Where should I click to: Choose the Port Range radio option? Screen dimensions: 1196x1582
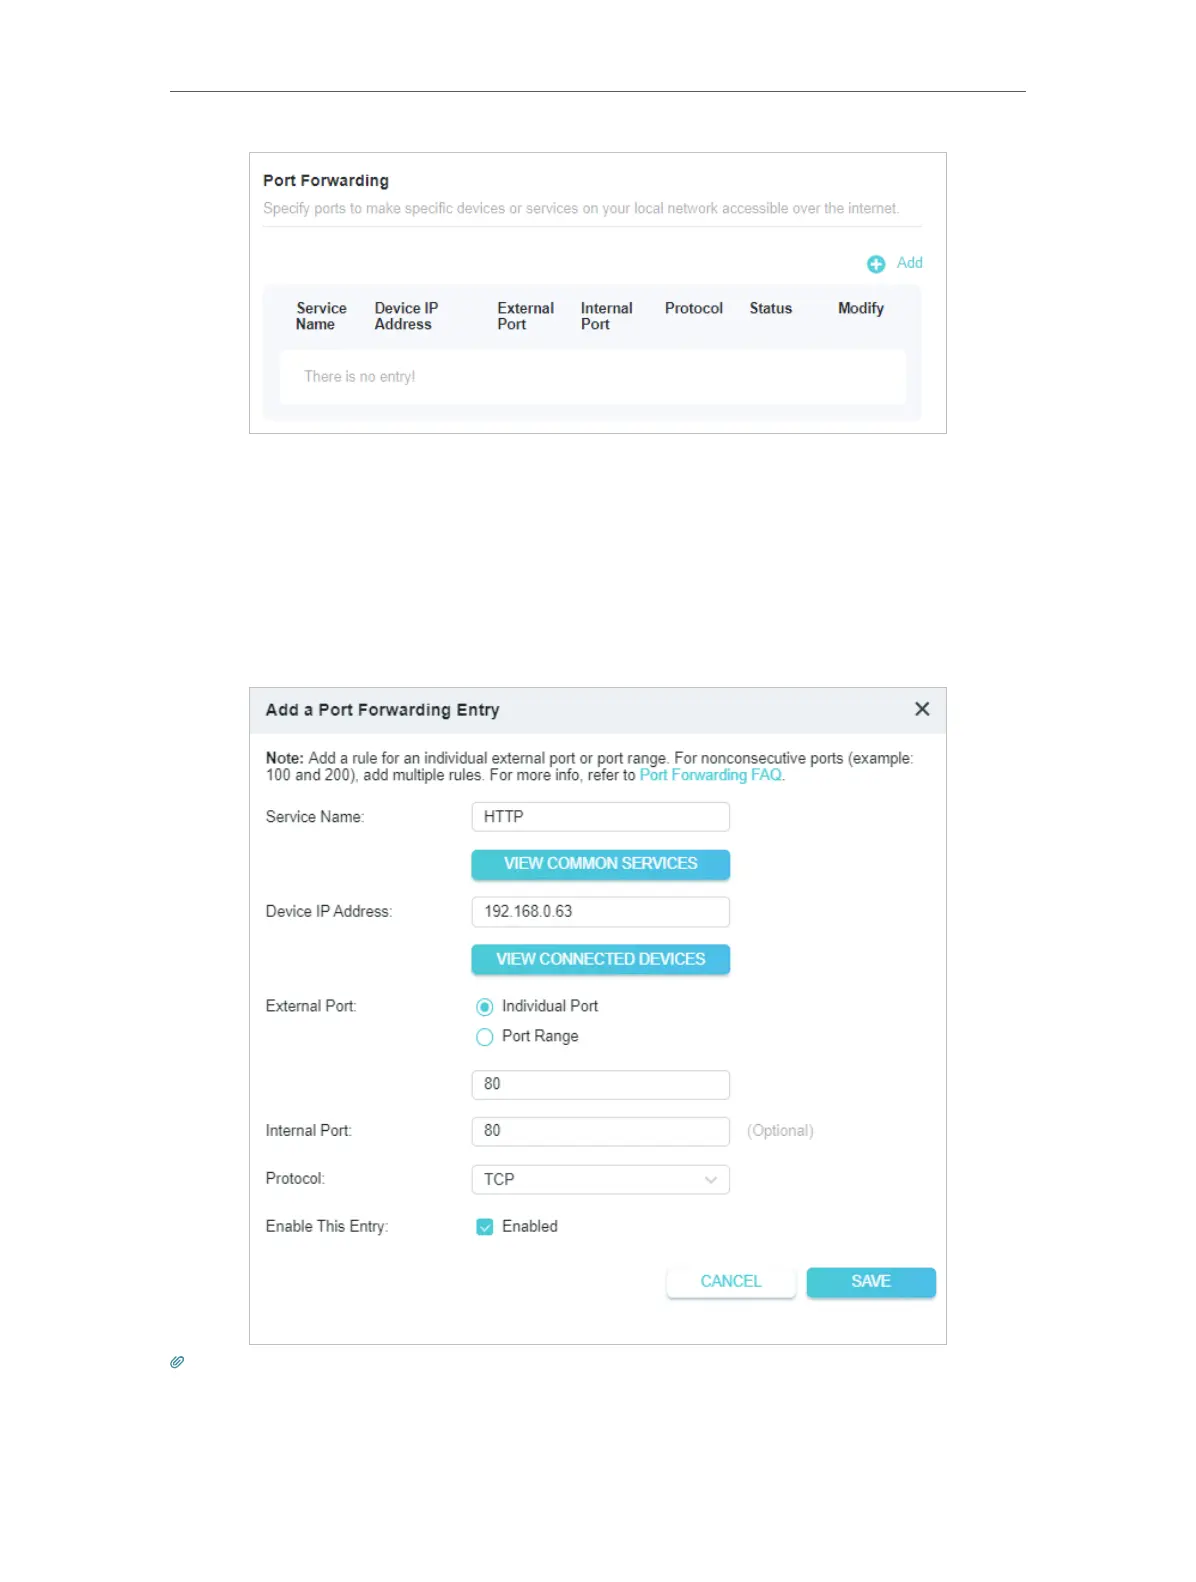(485, 1037)
